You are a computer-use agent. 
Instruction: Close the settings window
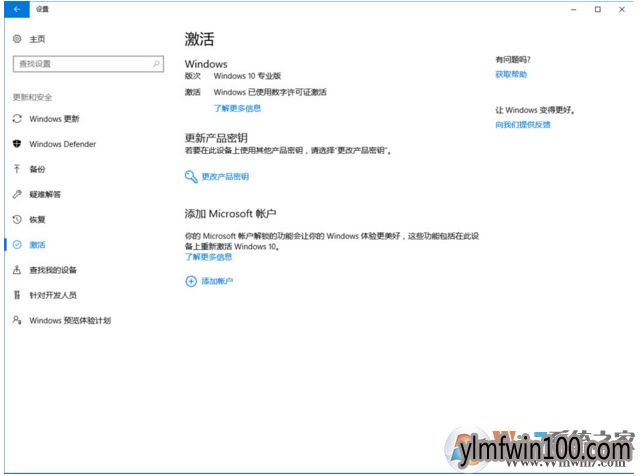coord(622,9)
